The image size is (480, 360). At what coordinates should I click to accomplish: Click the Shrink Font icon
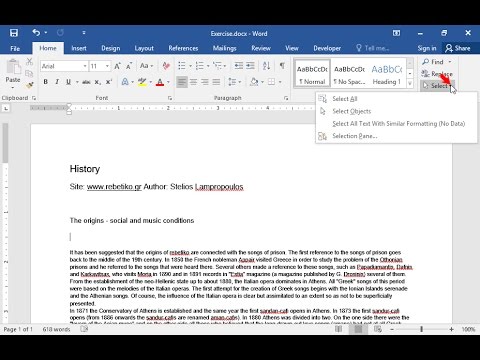[x=129, y=66]
